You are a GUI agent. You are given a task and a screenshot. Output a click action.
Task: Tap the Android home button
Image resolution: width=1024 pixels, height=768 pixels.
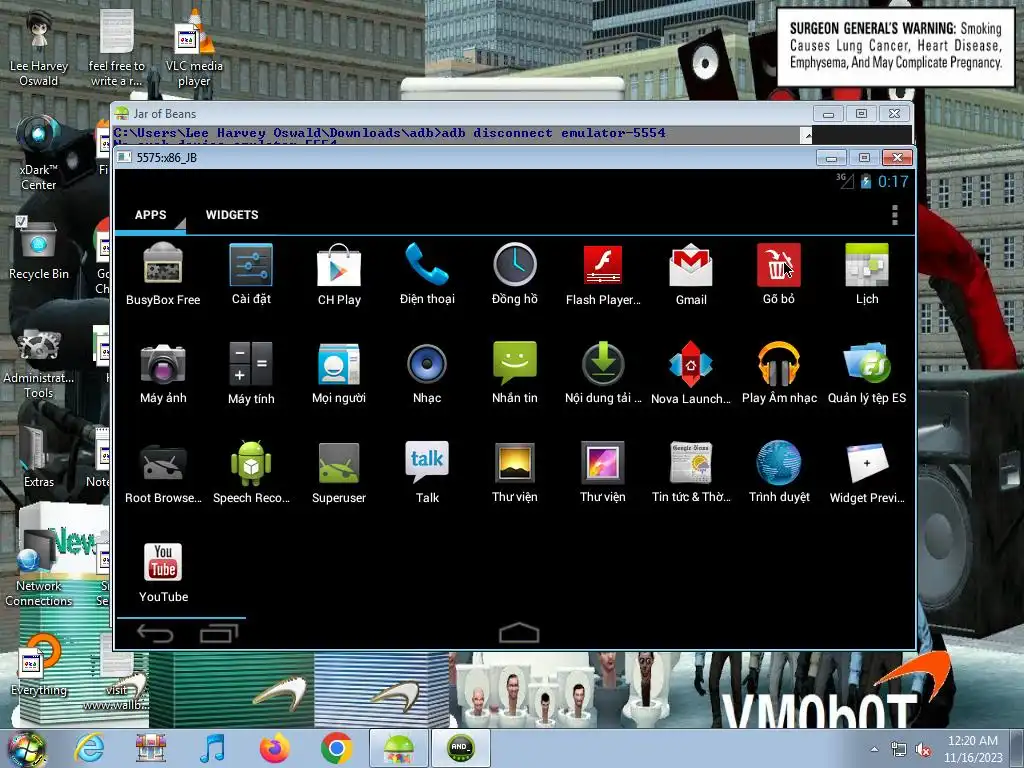tap(519, 633)
